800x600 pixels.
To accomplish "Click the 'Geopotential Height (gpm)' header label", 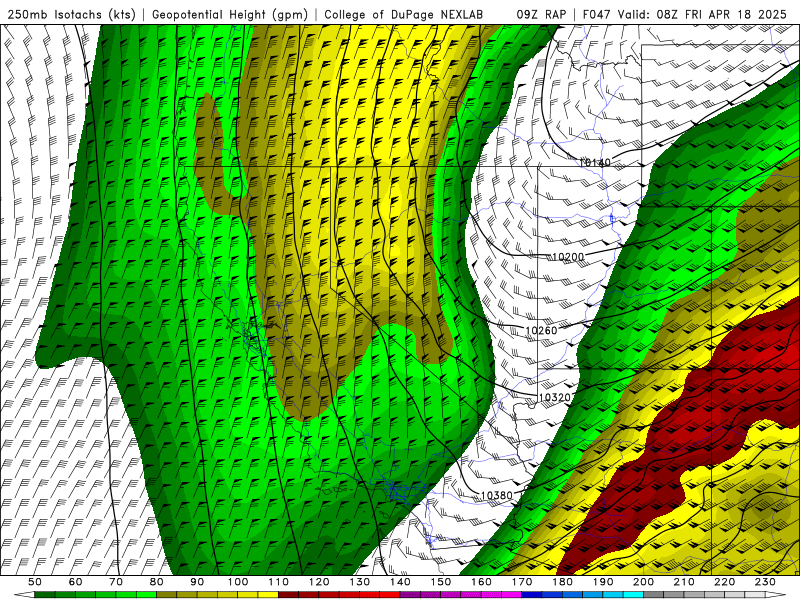I will [230, 14].
